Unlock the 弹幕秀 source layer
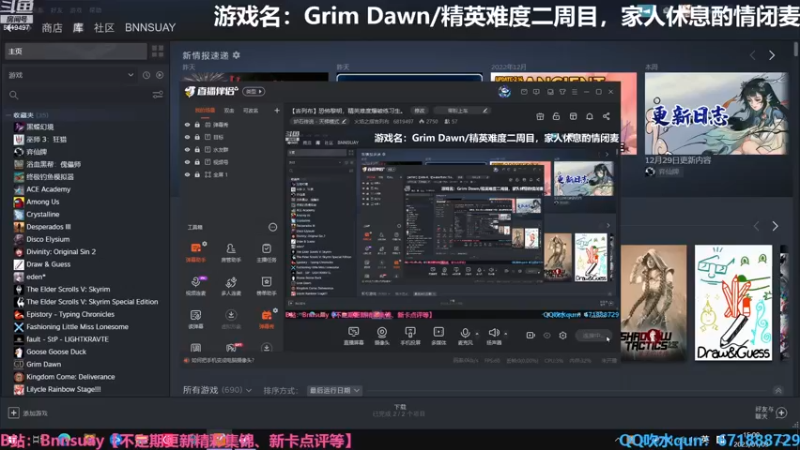Viewport: 800px width, 450px height. [x=197, y=124]
